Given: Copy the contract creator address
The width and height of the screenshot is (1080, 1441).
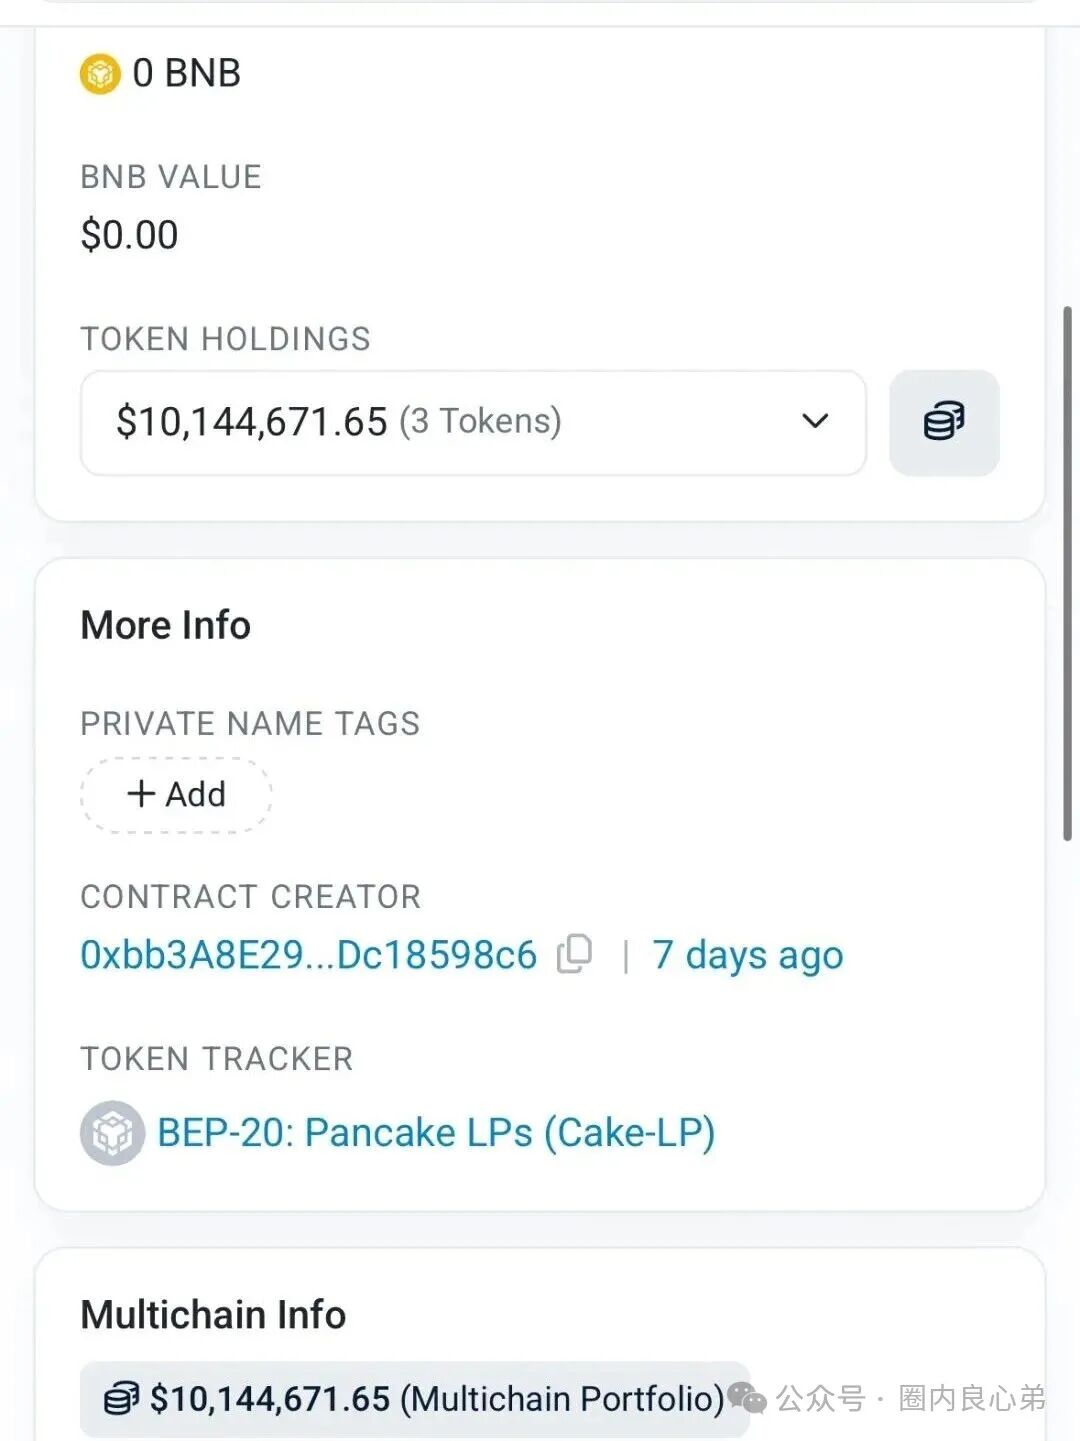Looking at the screenshot, I should click(575, 954).
